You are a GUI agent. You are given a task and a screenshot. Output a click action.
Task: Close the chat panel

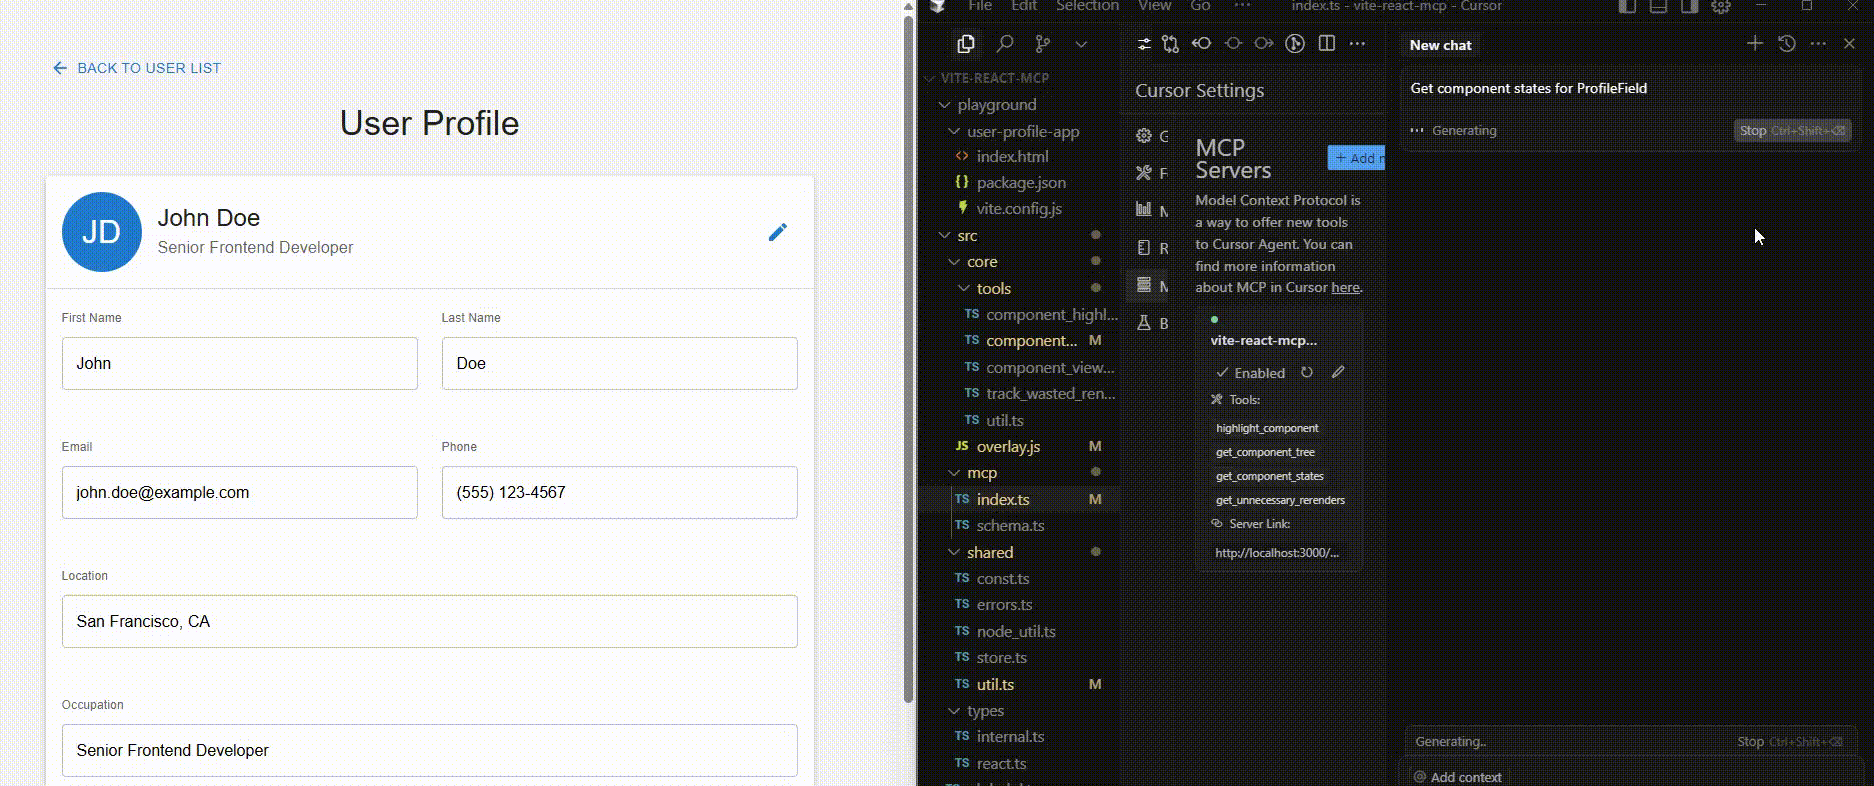[x=1849, y=43]
